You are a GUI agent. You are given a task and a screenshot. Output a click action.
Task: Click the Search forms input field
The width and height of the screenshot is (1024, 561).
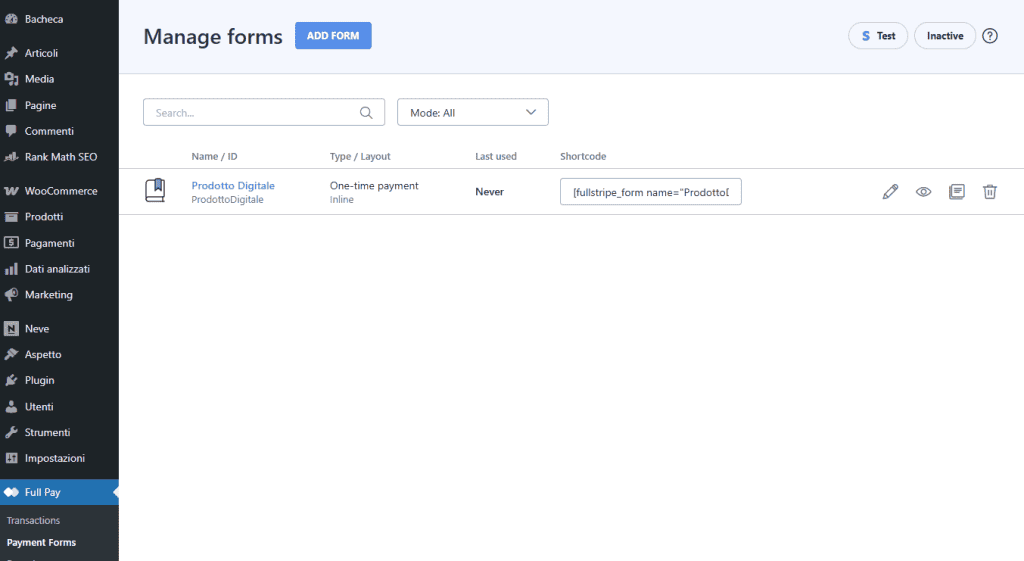coord(264,112)
